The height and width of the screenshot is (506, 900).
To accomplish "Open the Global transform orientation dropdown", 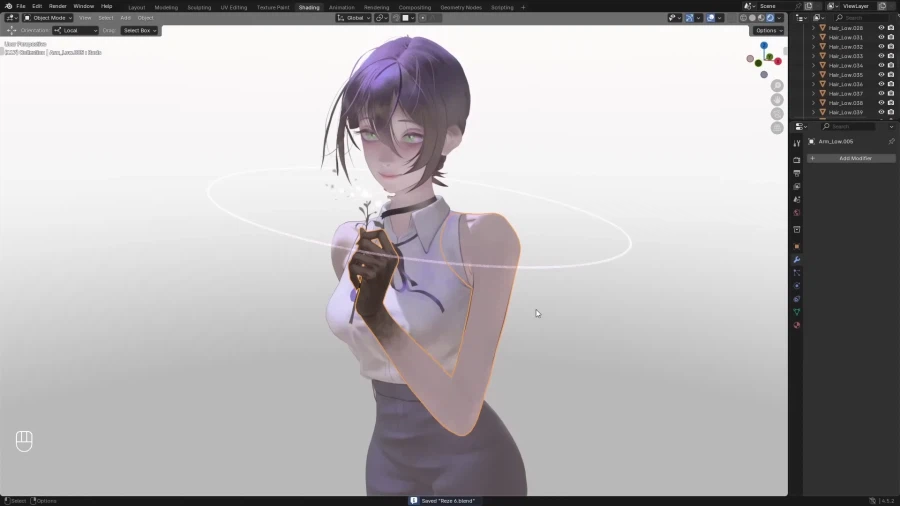I will (354, 18).
